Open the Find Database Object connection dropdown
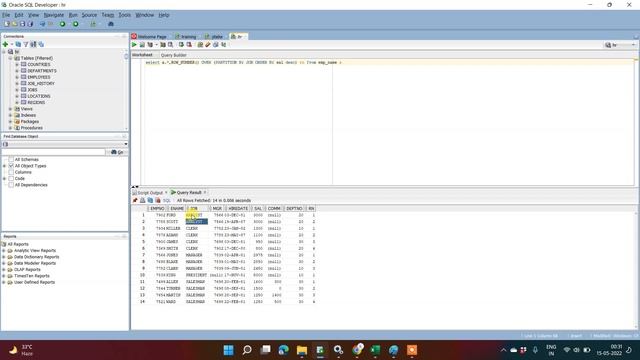 [x=126, y=144]
